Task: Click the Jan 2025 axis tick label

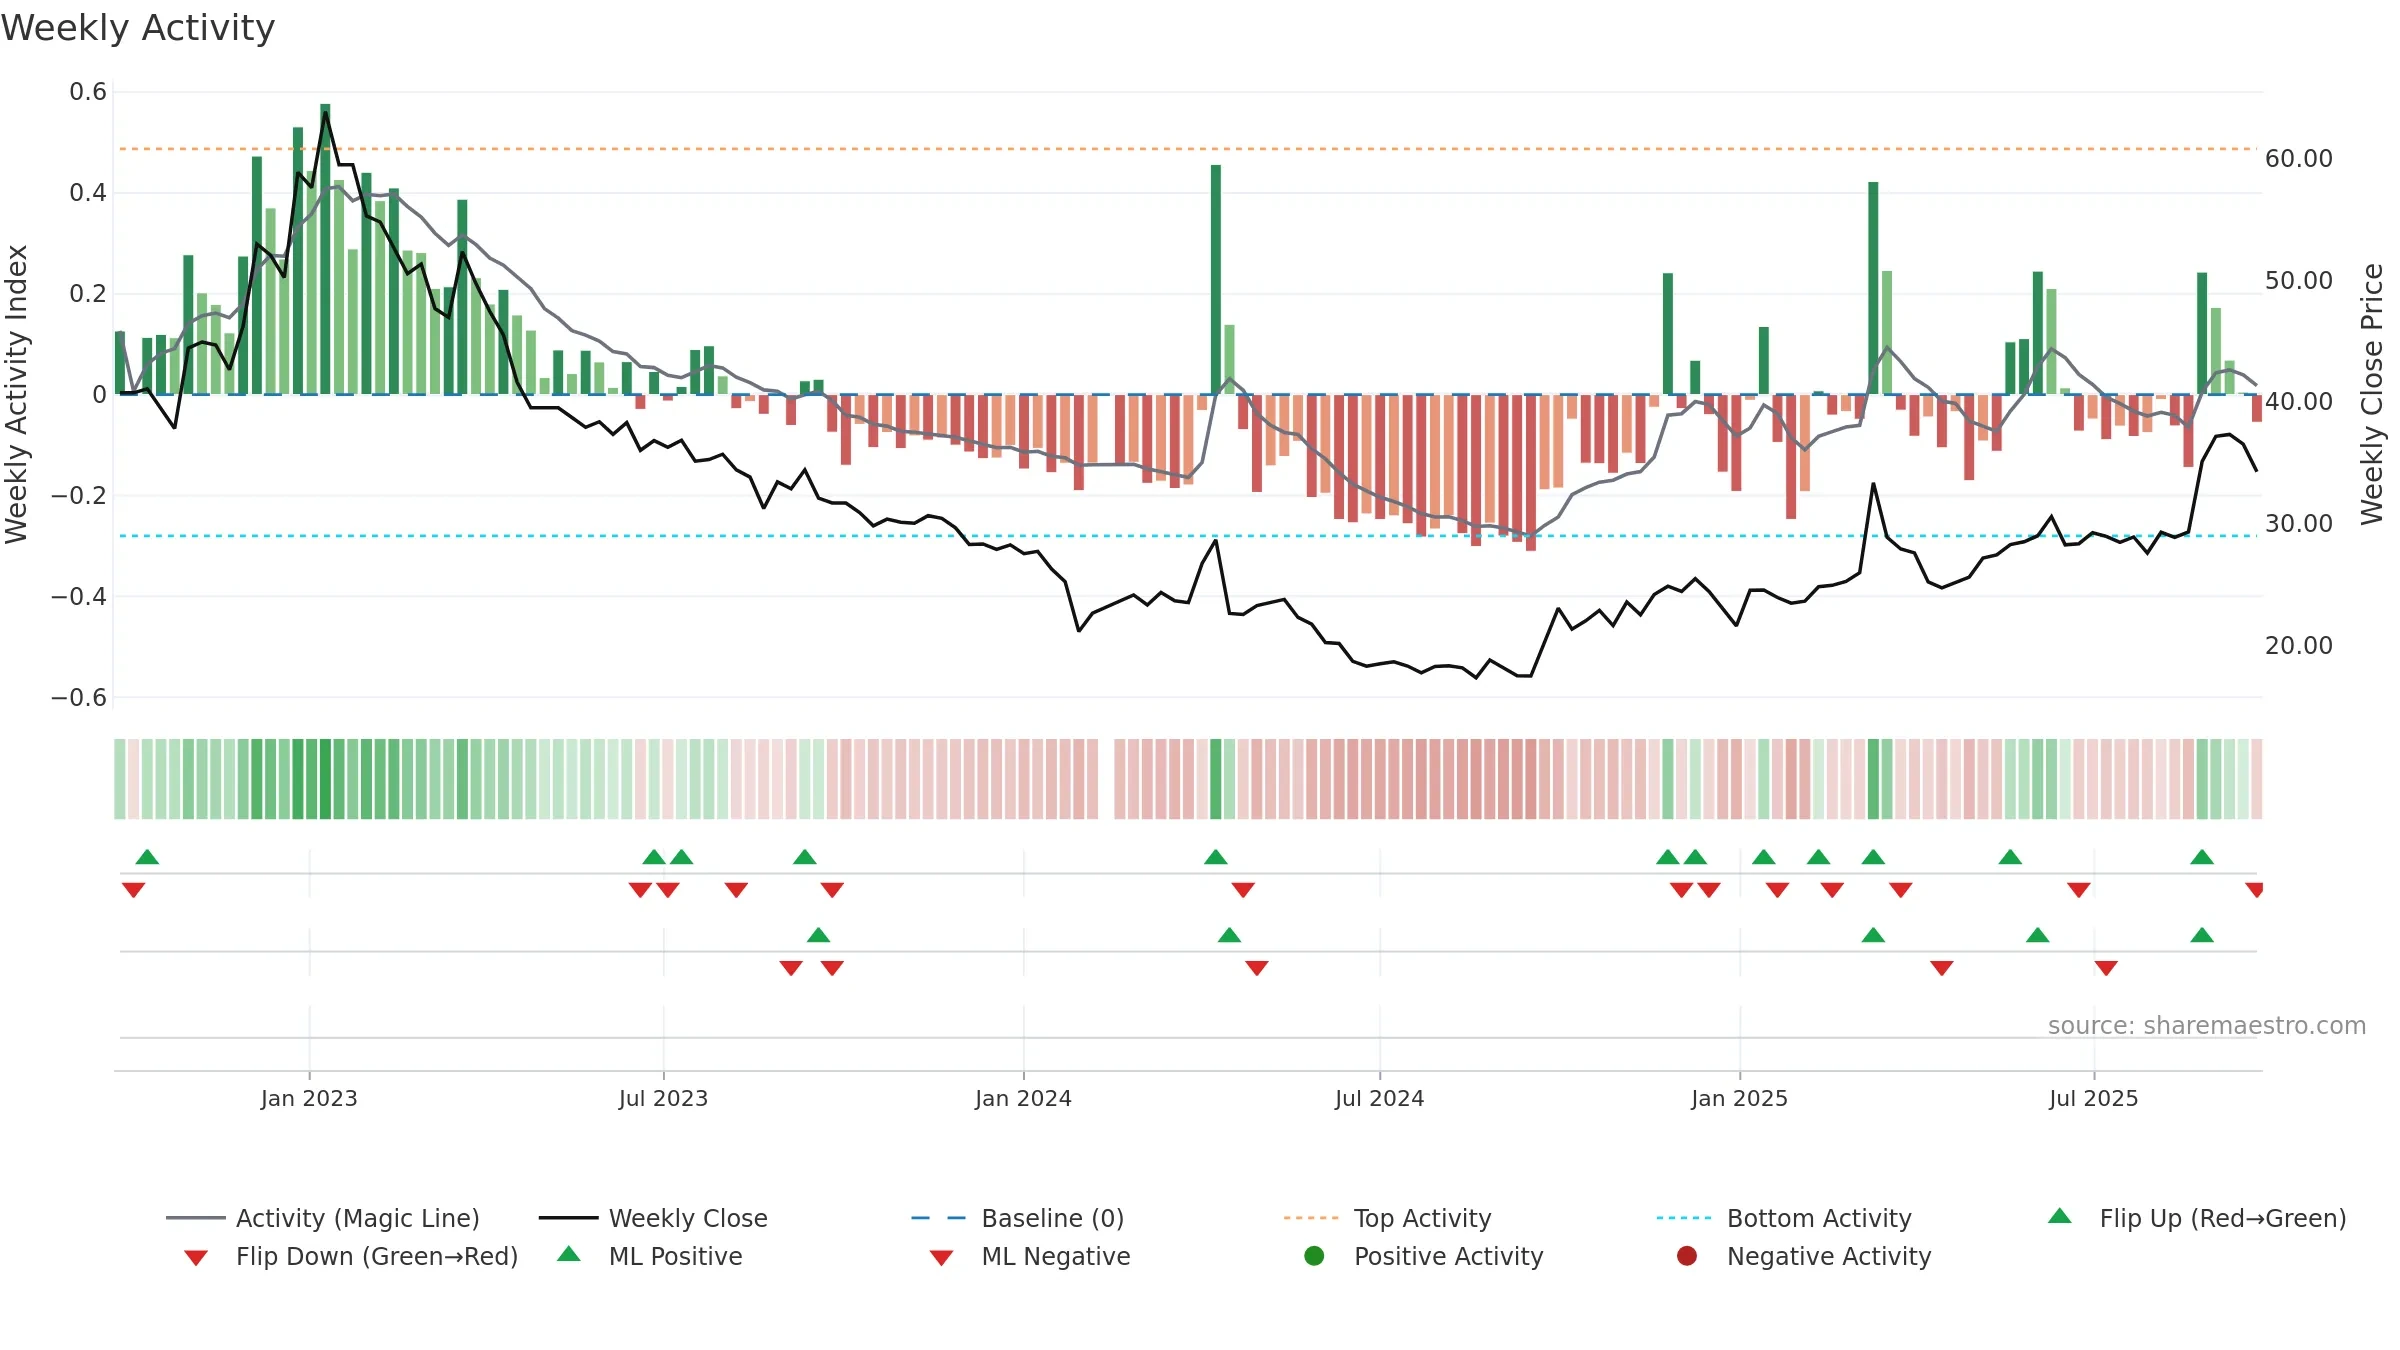Action: pos(1739,1098)
